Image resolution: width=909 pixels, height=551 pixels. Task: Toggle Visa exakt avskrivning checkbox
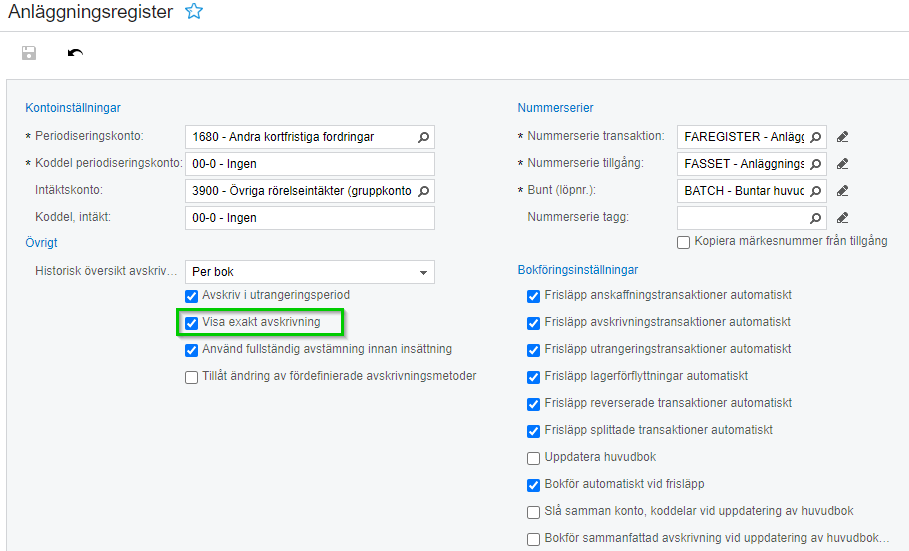[x=191, y=323]
